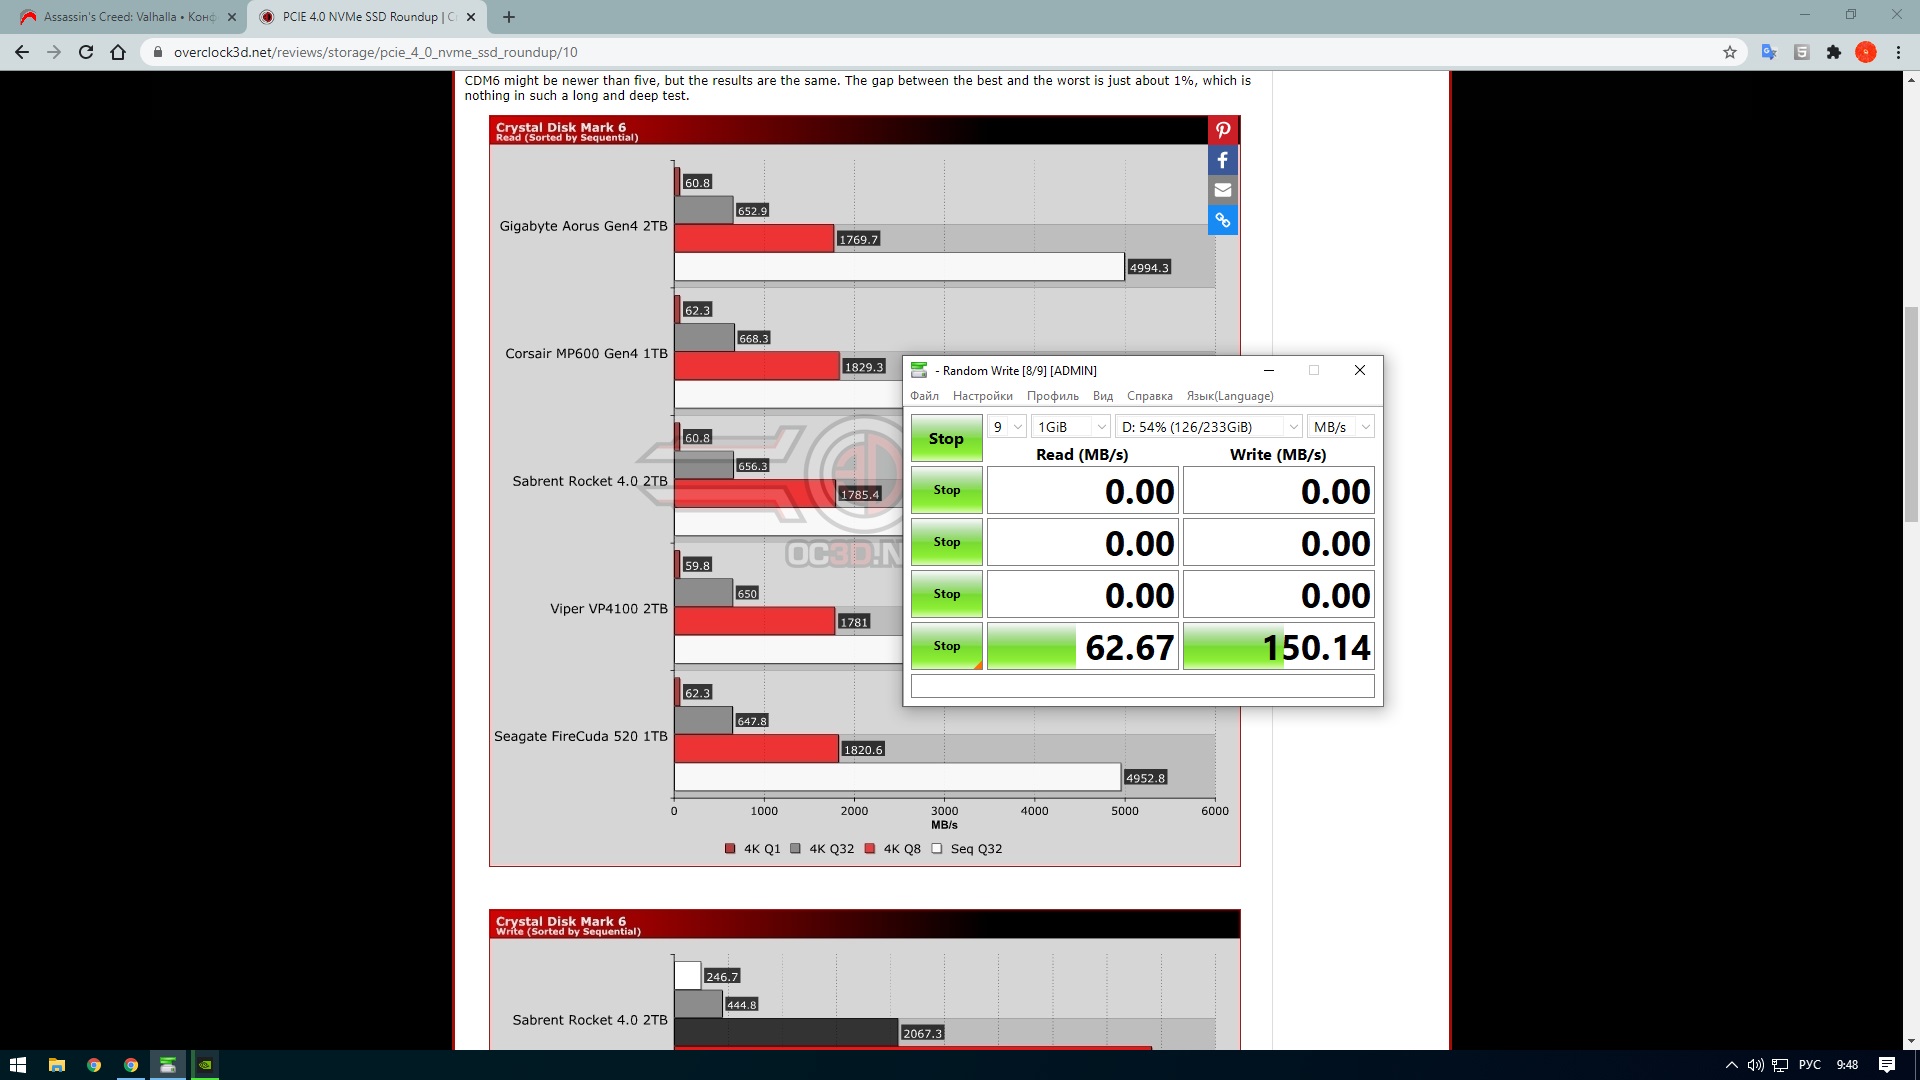
Task: Open the Chrome extensions puzzle icon
Action: pos(1833,52)
